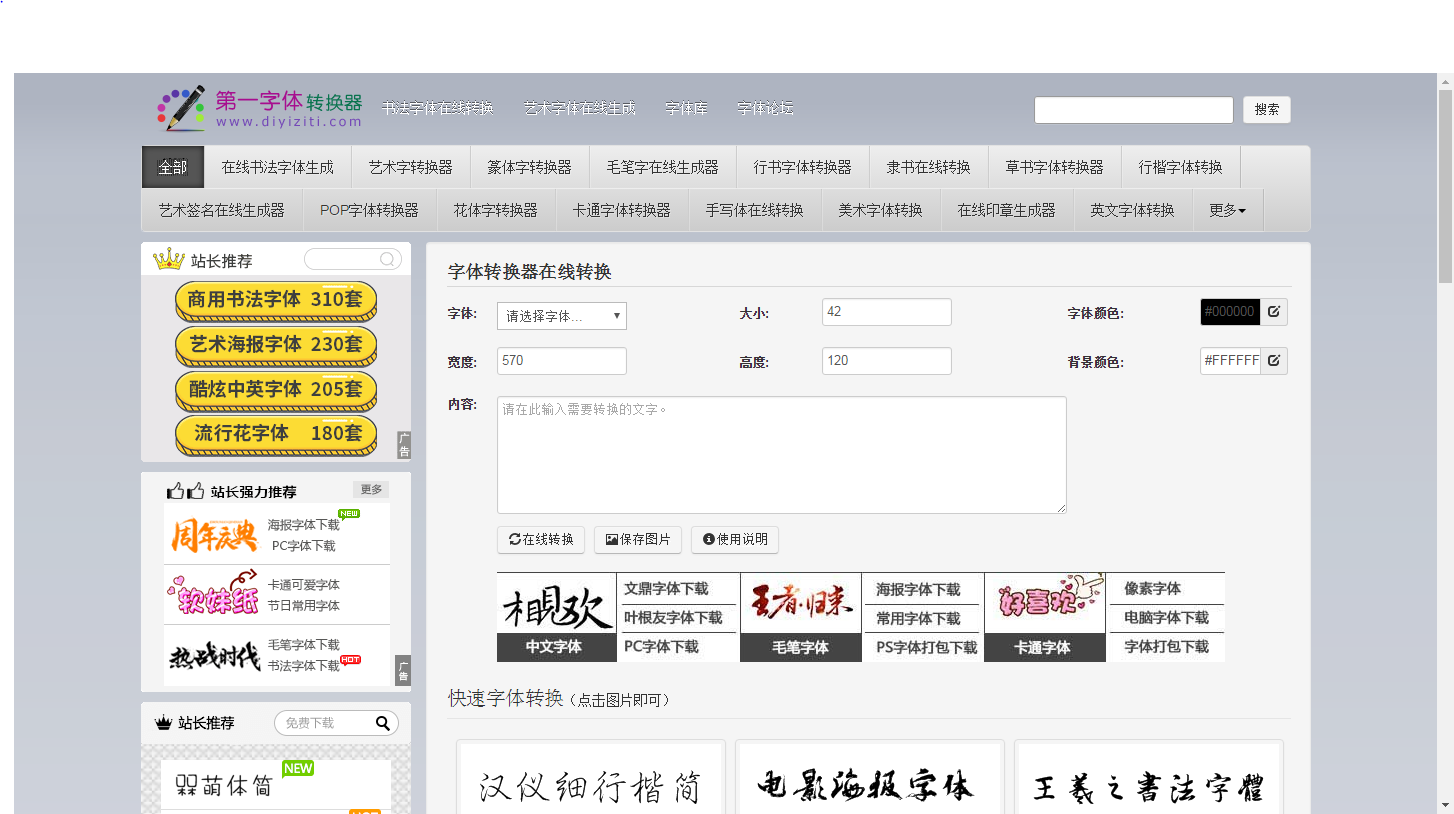Image resolution: width=1454 pixels, height=814 pixels.
Task: Click the 像素字体 link
Action: pos(1152,589)
